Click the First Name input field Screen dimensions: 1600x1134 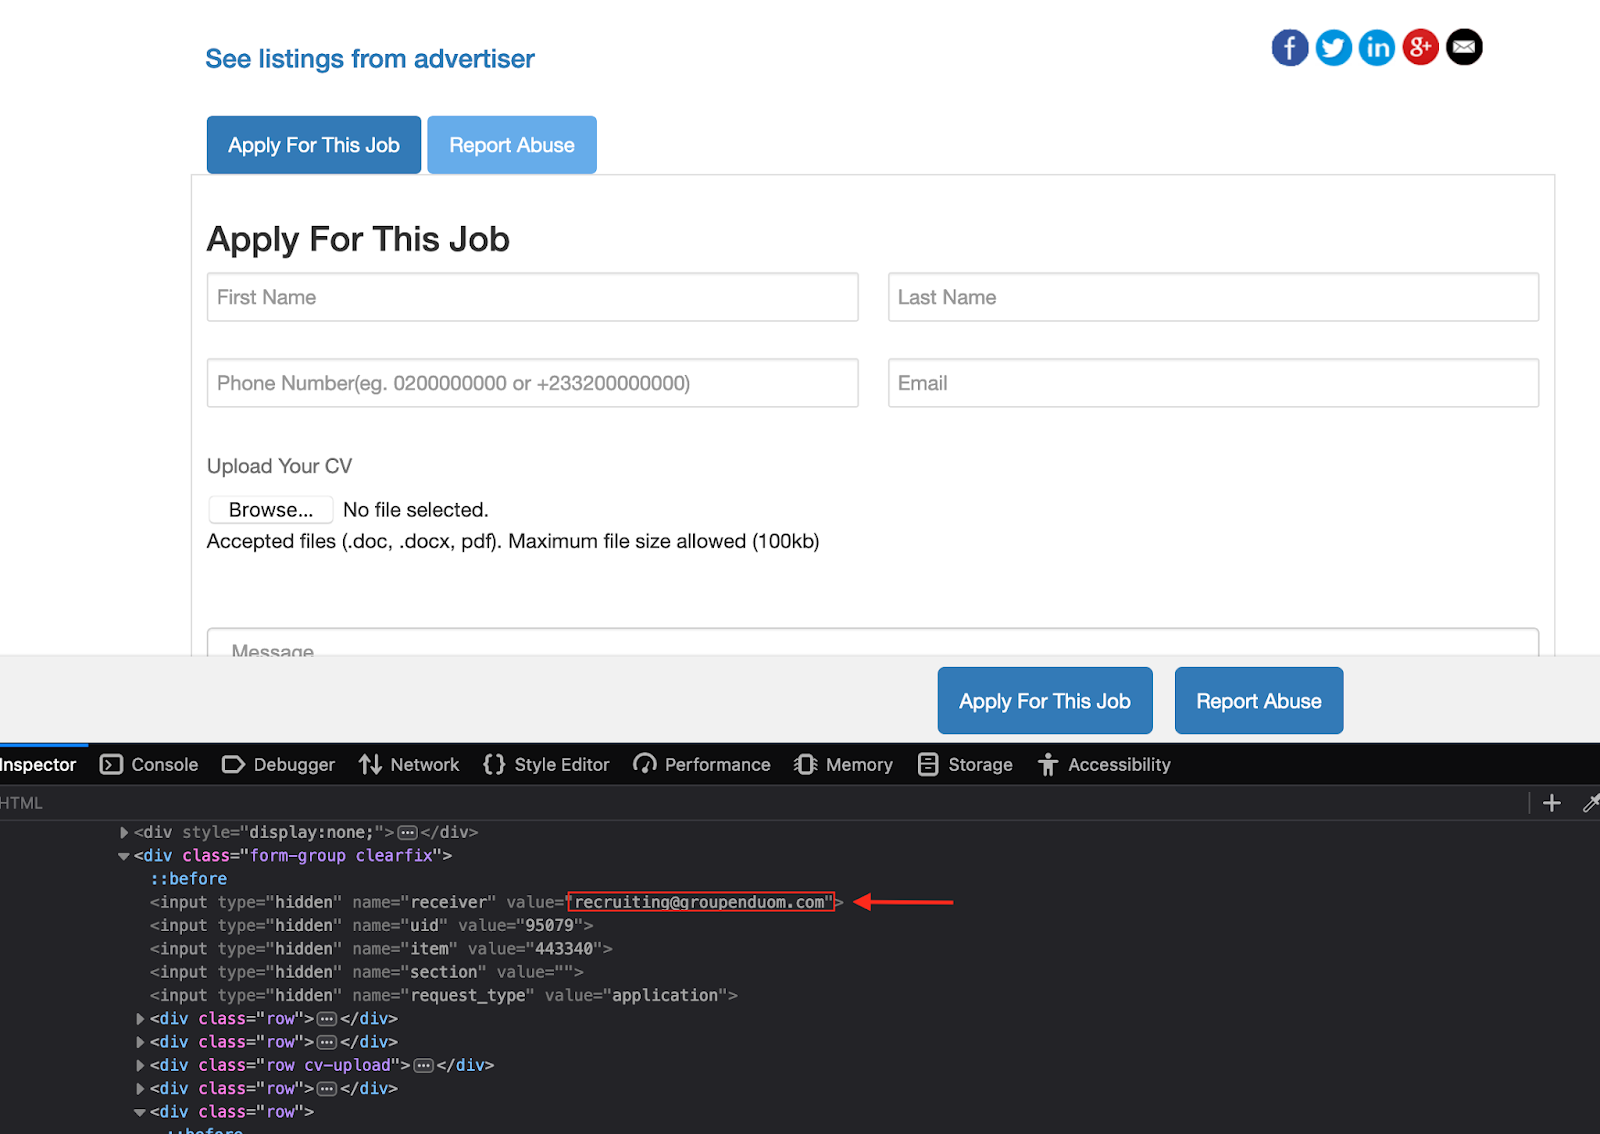tap(532, 297)
